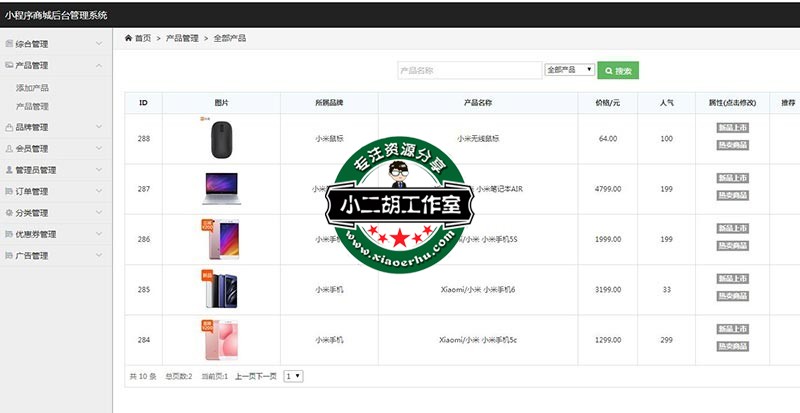Click the 广告管理 sidebar icon

click(x=9, y=256)
